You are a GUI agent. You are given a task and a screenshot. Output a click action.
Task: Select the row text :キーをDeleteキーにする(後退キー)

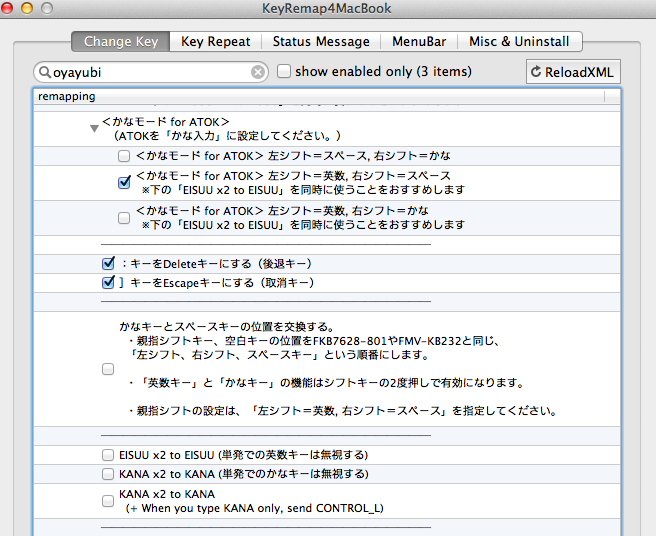click(x=216, y=264)
